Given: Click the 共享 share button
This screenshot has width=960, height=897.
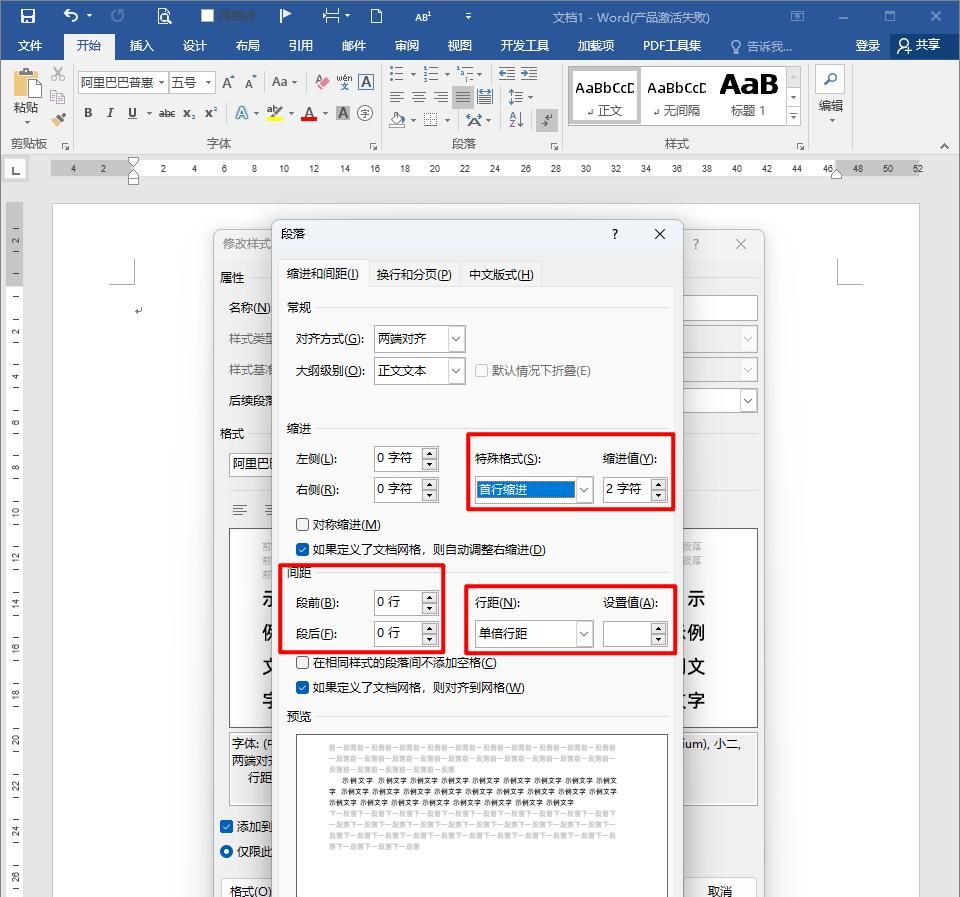Looking at the screenshot, I should point(919,46).
